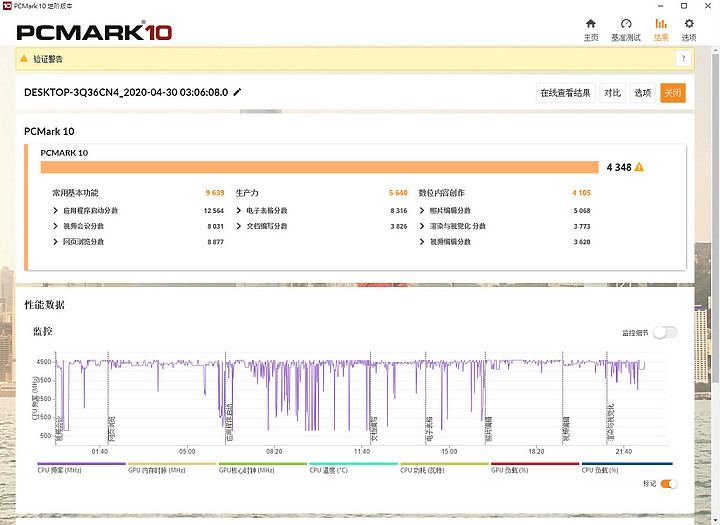Image resolution: width=720 pixels, height=525 pixels.
Task: Open the question mark help button
Action: [x=683, y=58]
